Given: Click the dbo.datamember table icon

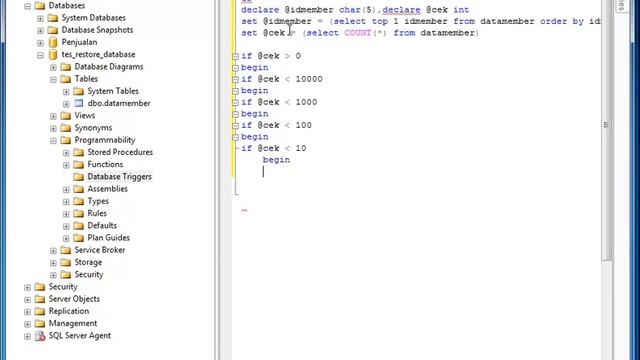Looking at the screenshot, I should tap(79, 103).
